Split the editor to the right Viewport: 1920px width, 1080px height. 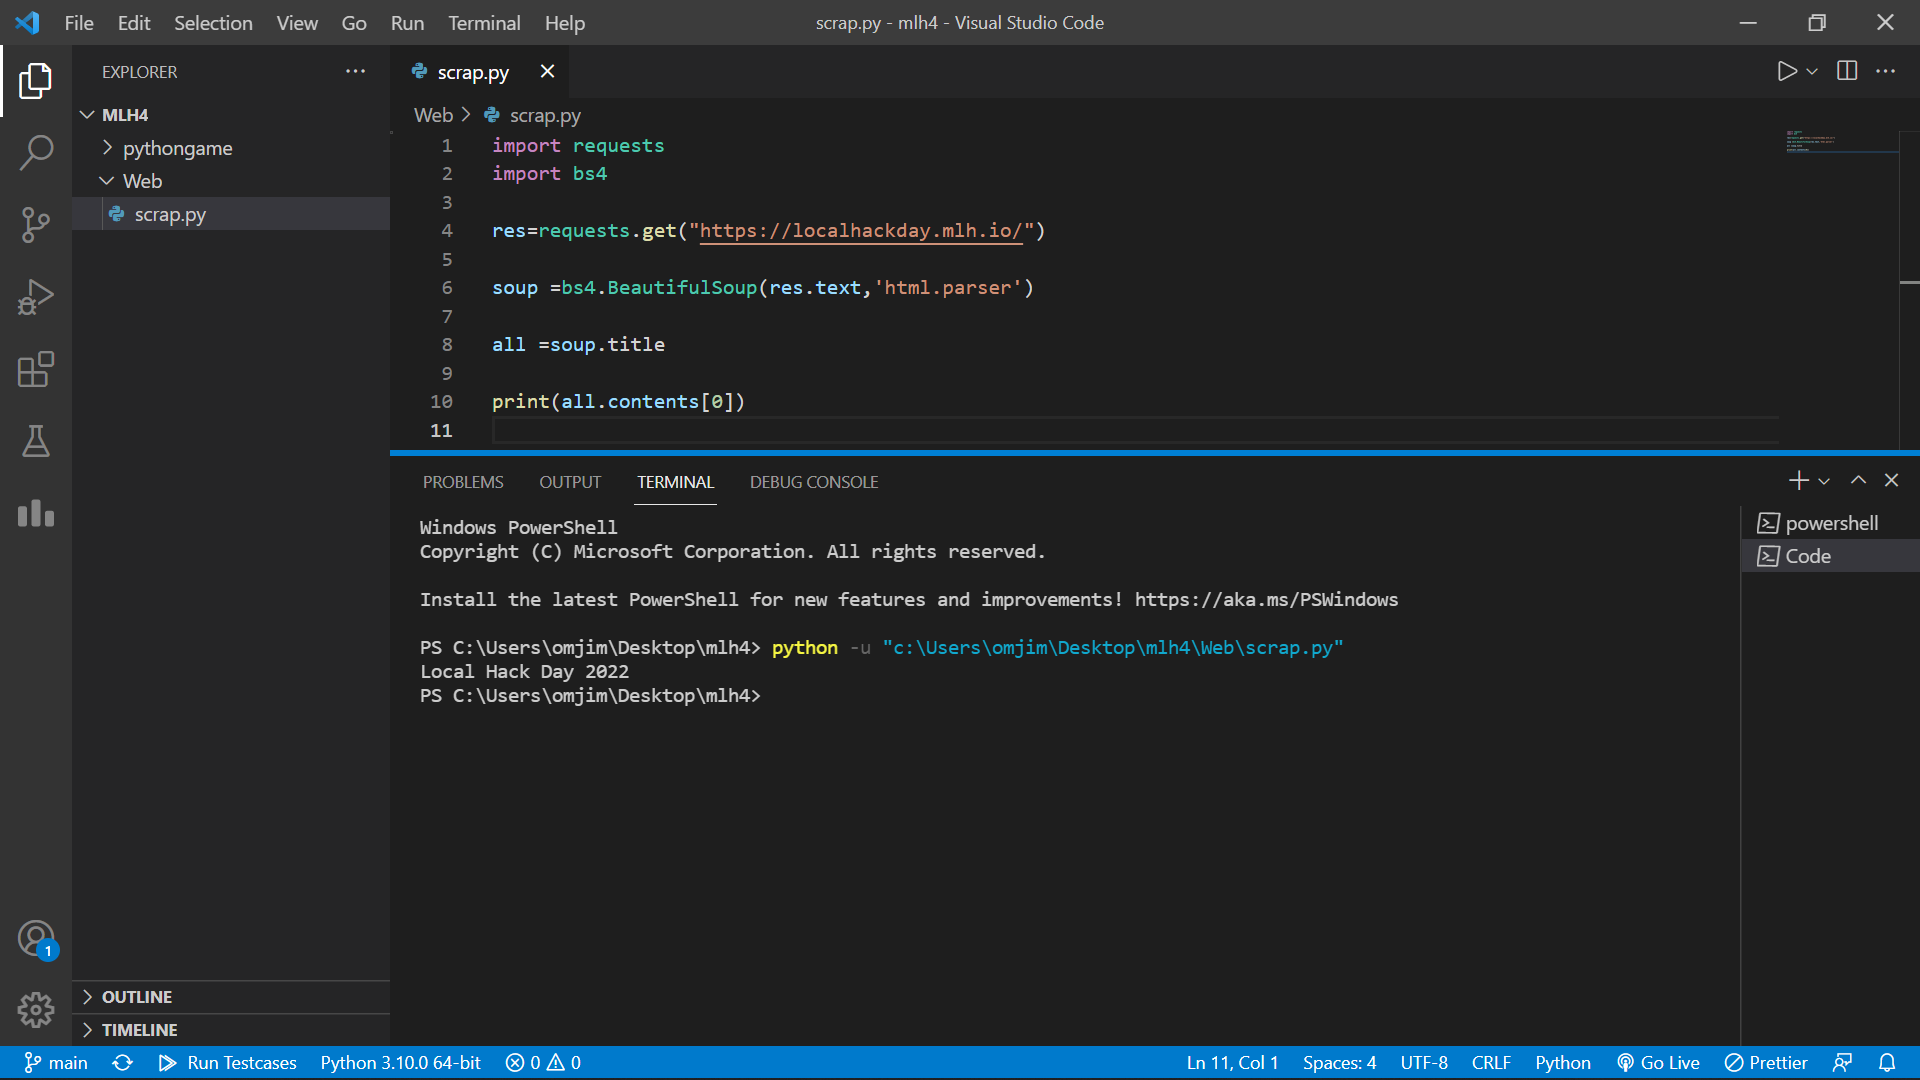pyautogui.click(x=1847, y=71)
